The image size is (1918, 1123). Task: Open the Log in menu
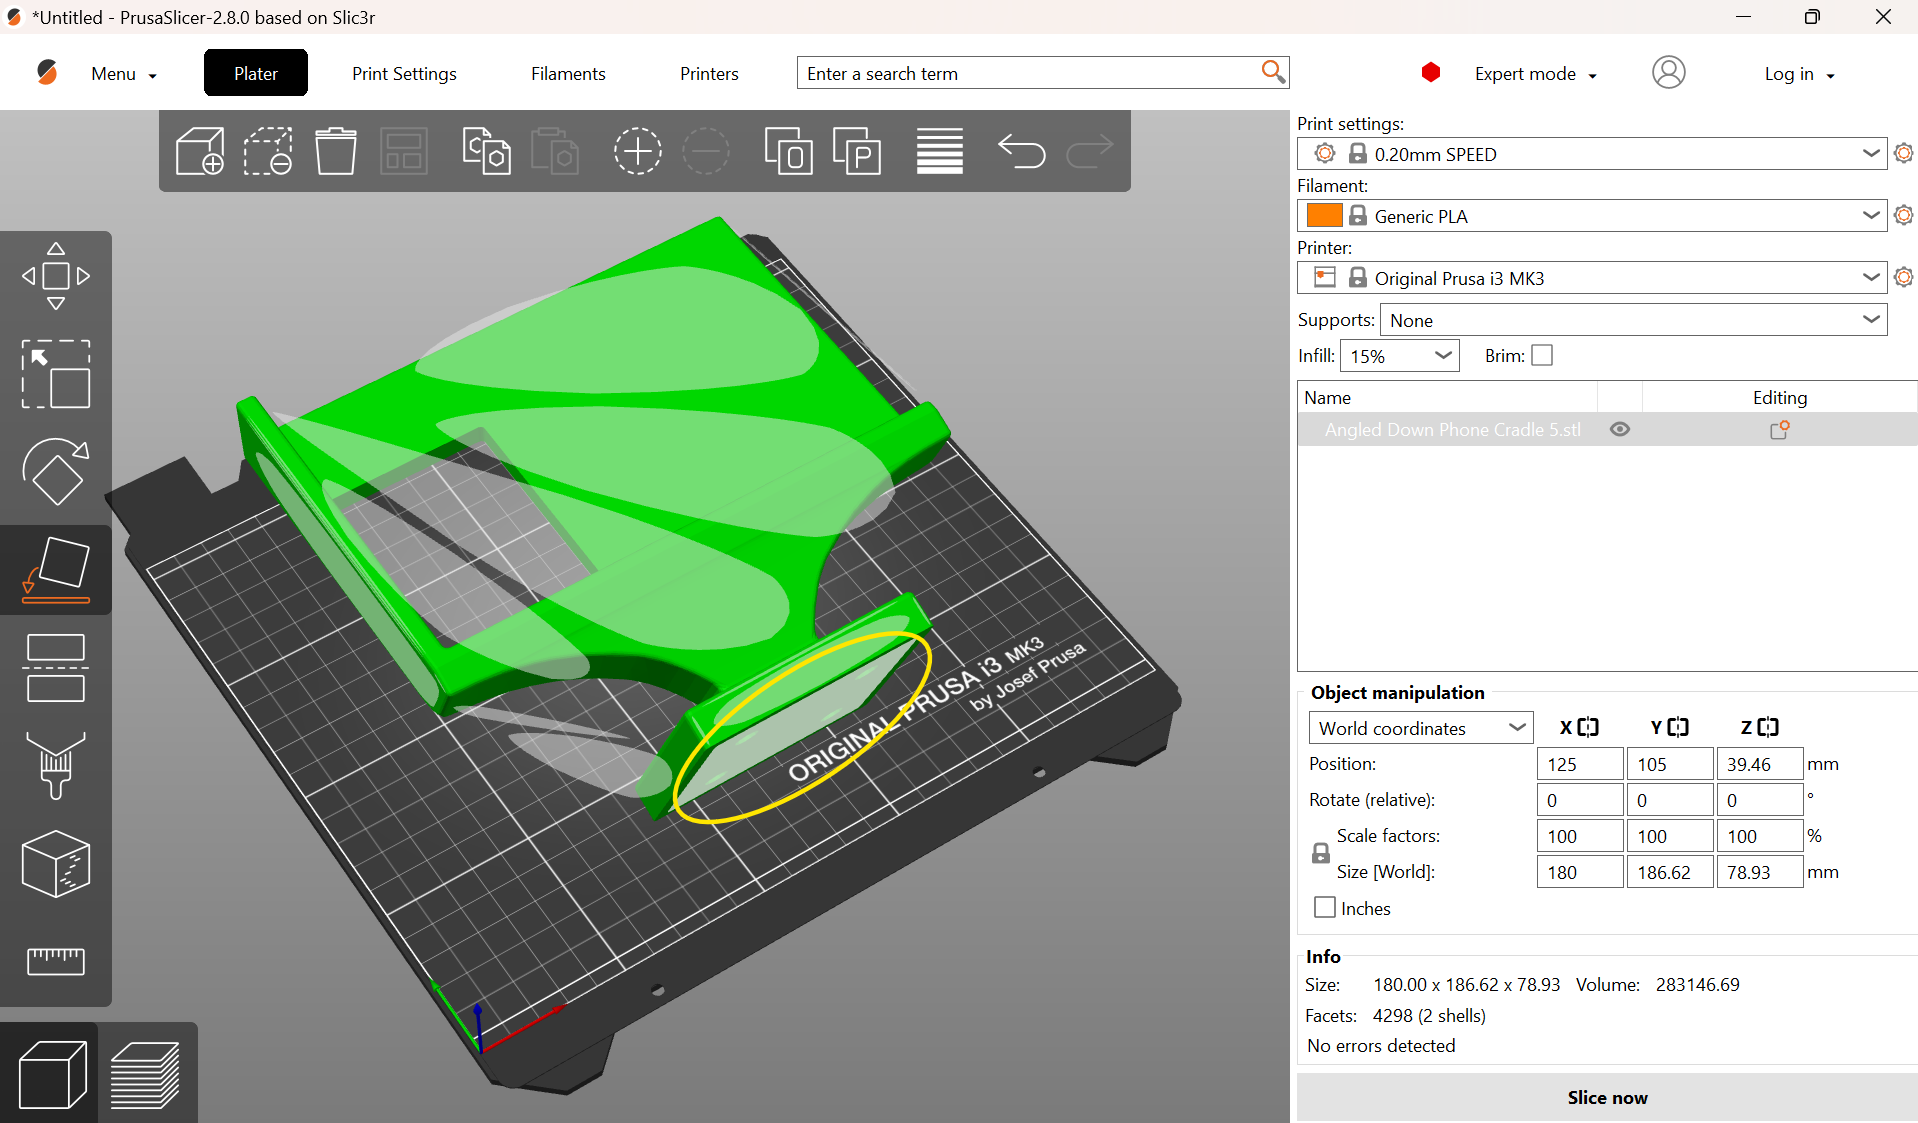pos(1799,74)
